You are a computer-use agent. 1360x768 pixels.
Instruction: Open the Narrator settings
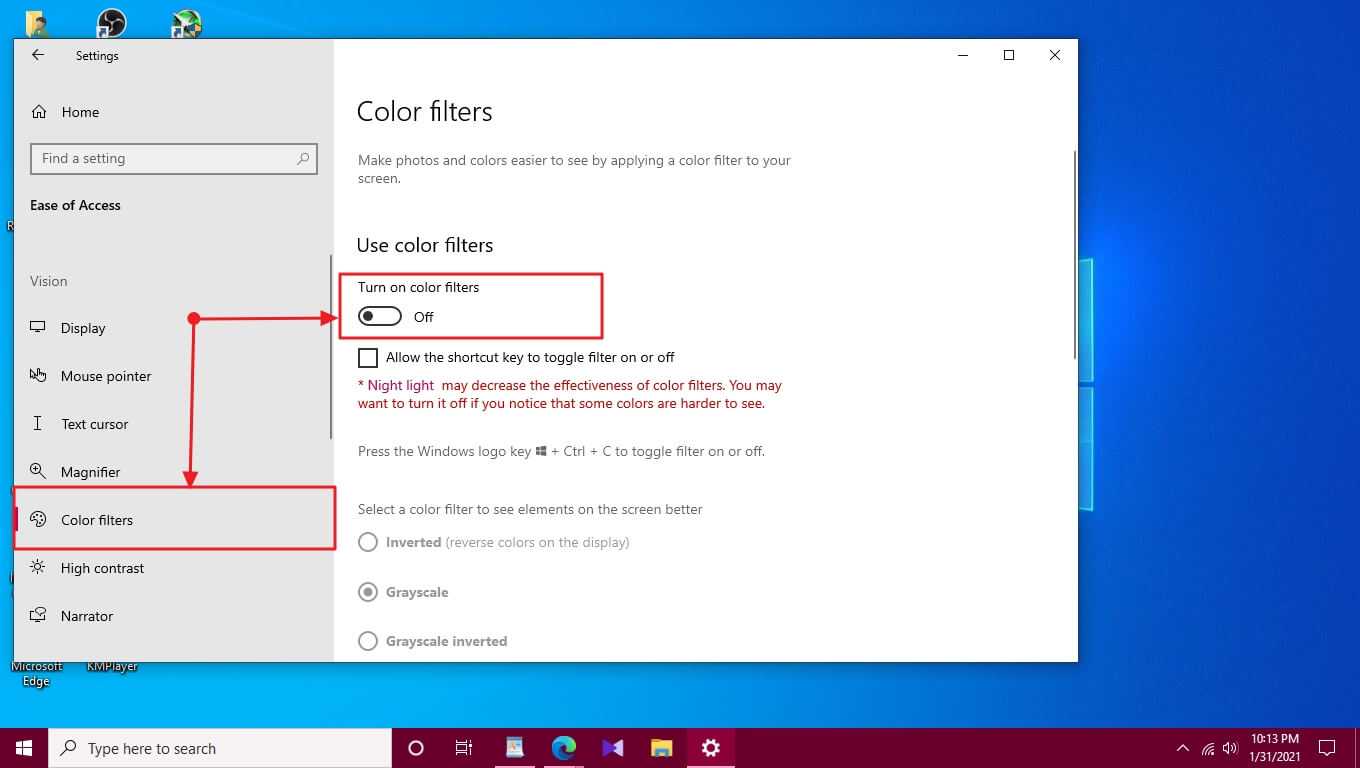click(x=87, y=616)
